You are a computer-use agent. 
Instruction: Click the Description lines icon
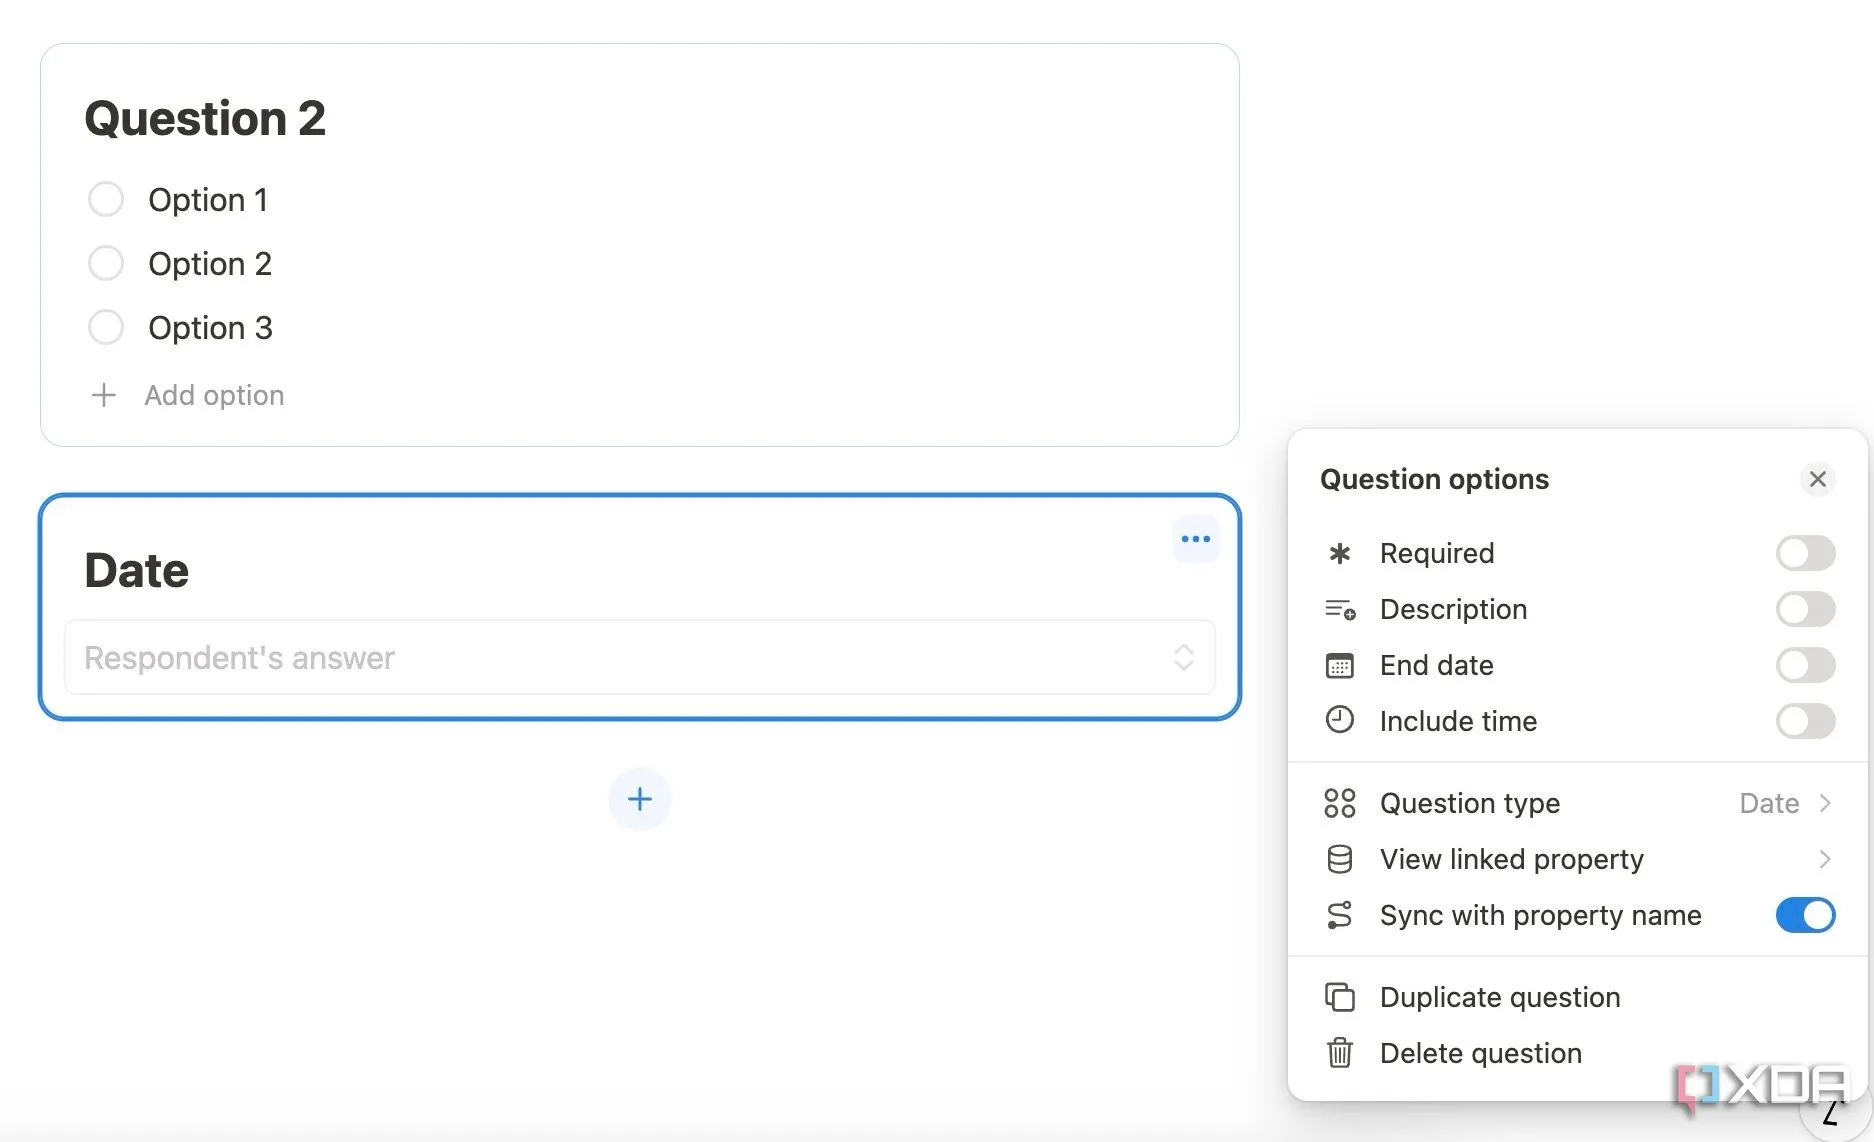tap(1340, 609)
